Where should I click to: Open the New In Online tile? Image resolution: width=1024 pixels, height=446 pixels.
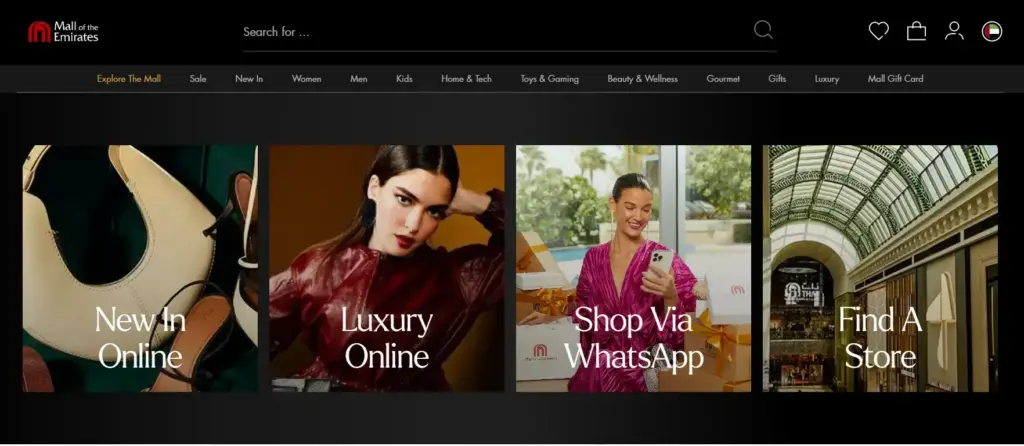coord(140,268)
